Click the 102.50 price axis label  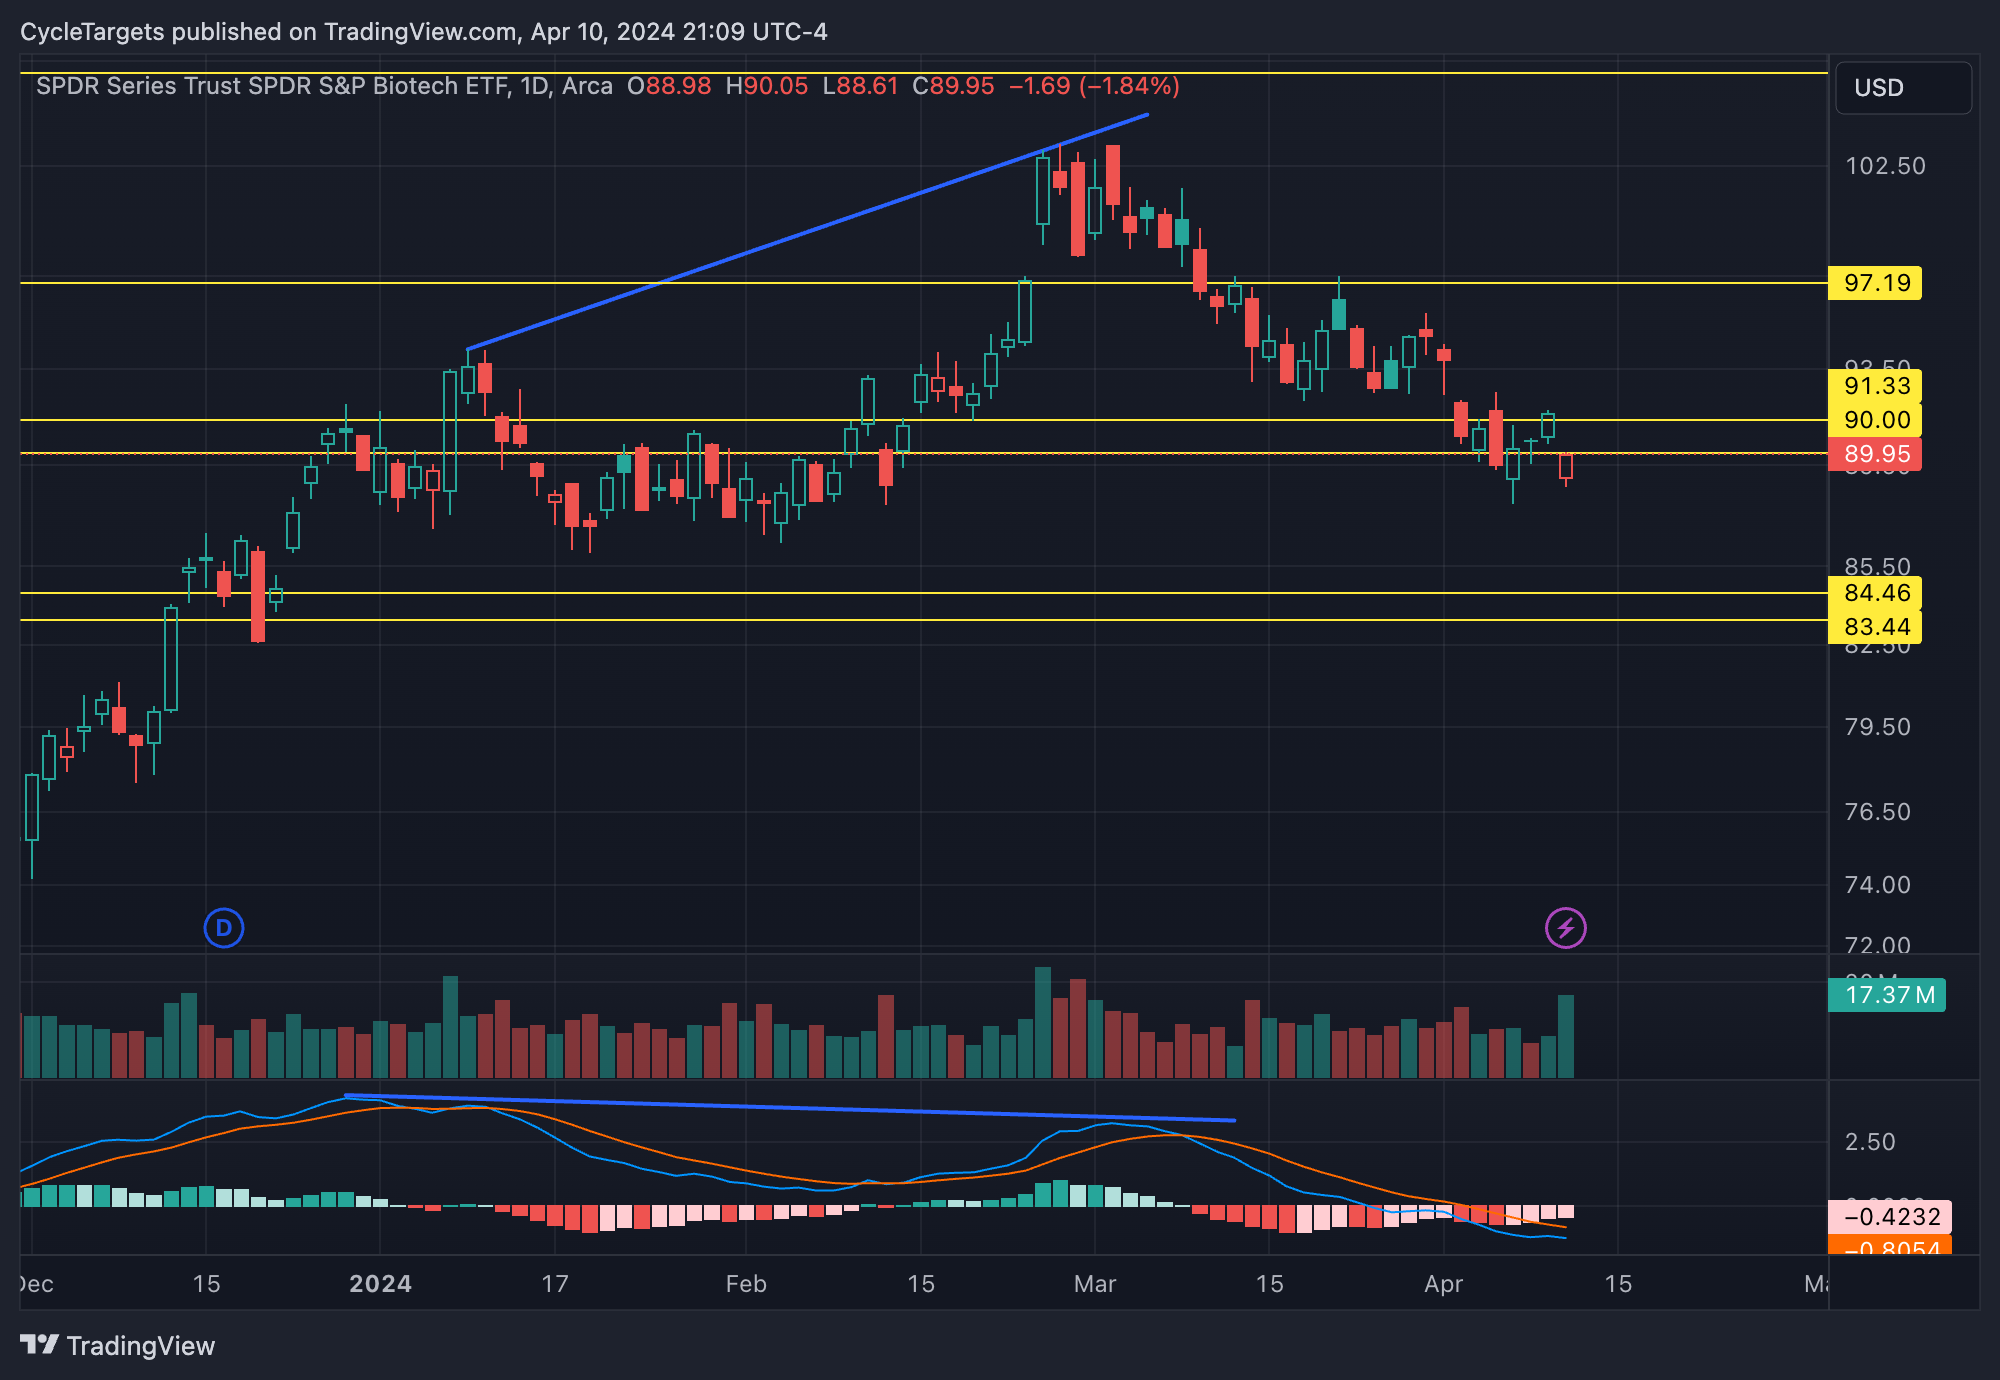point(1885,166)
